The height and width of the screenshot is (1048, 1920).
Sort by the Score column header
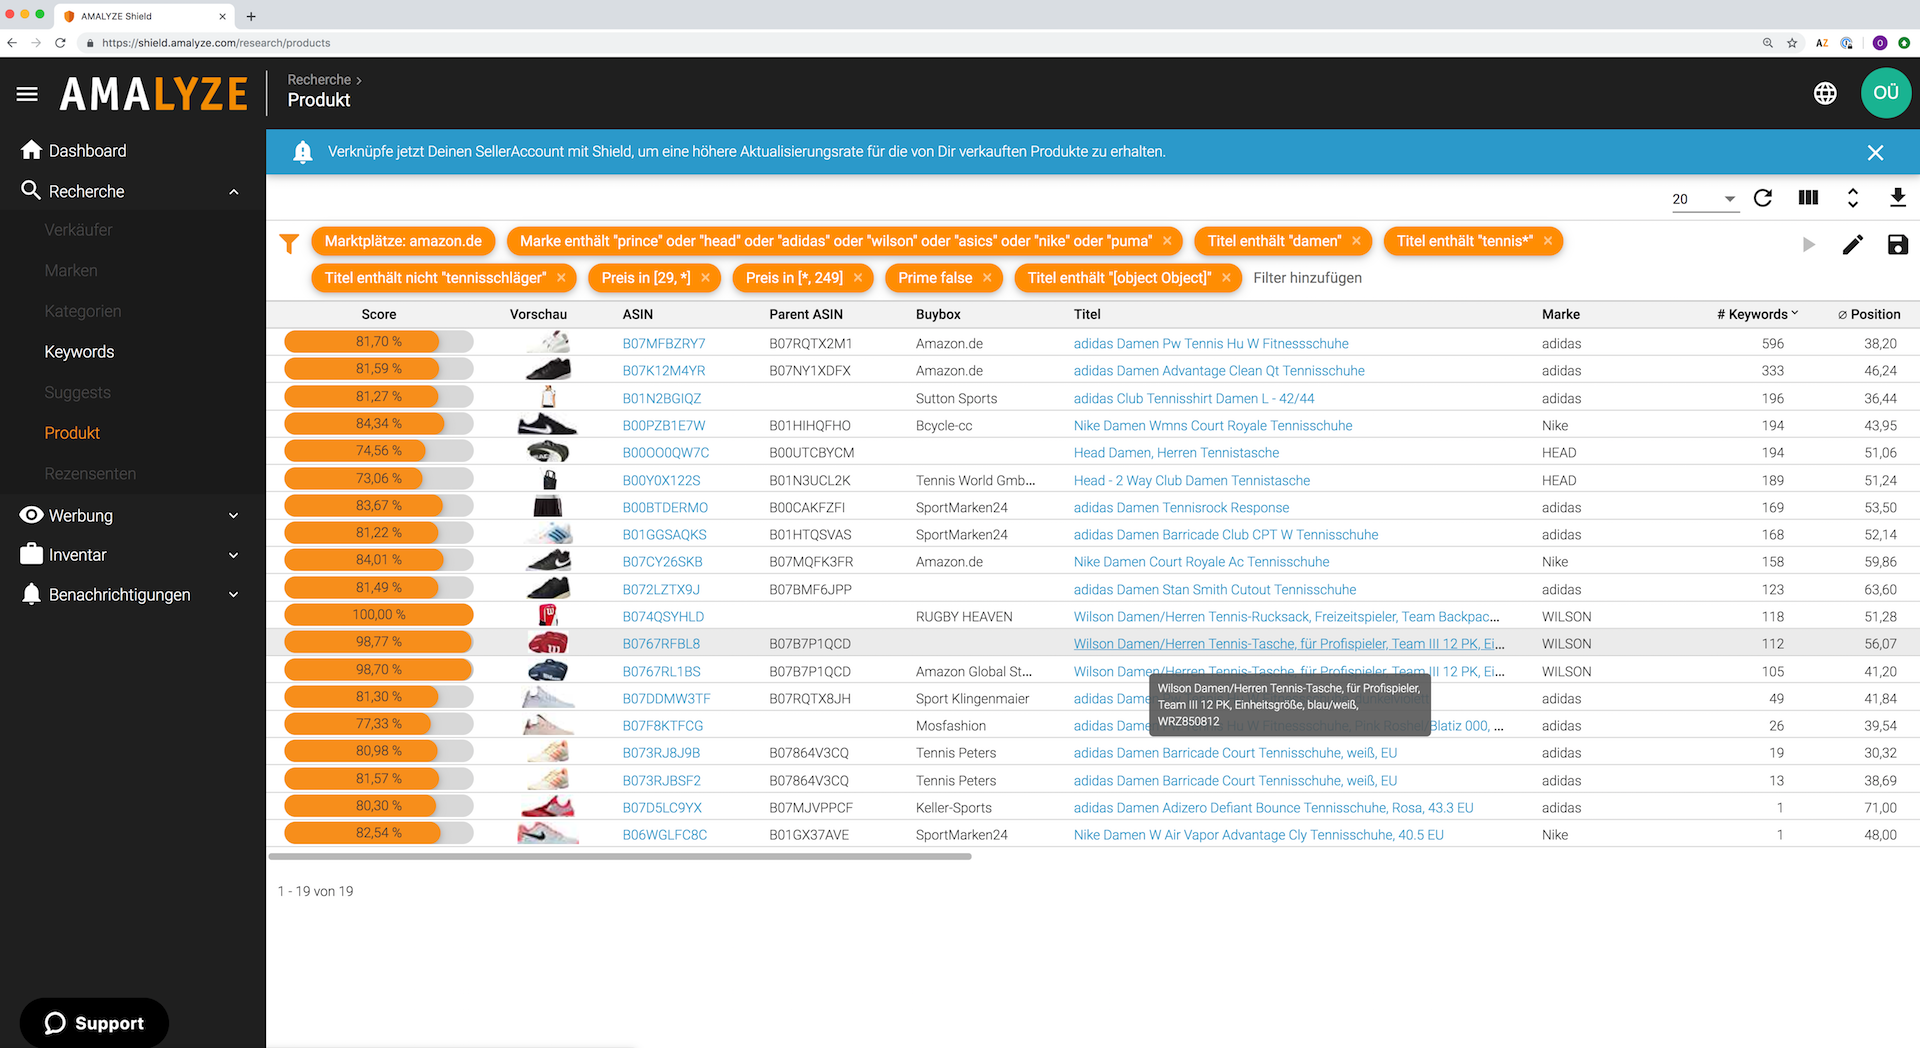(x=379, y=314)
